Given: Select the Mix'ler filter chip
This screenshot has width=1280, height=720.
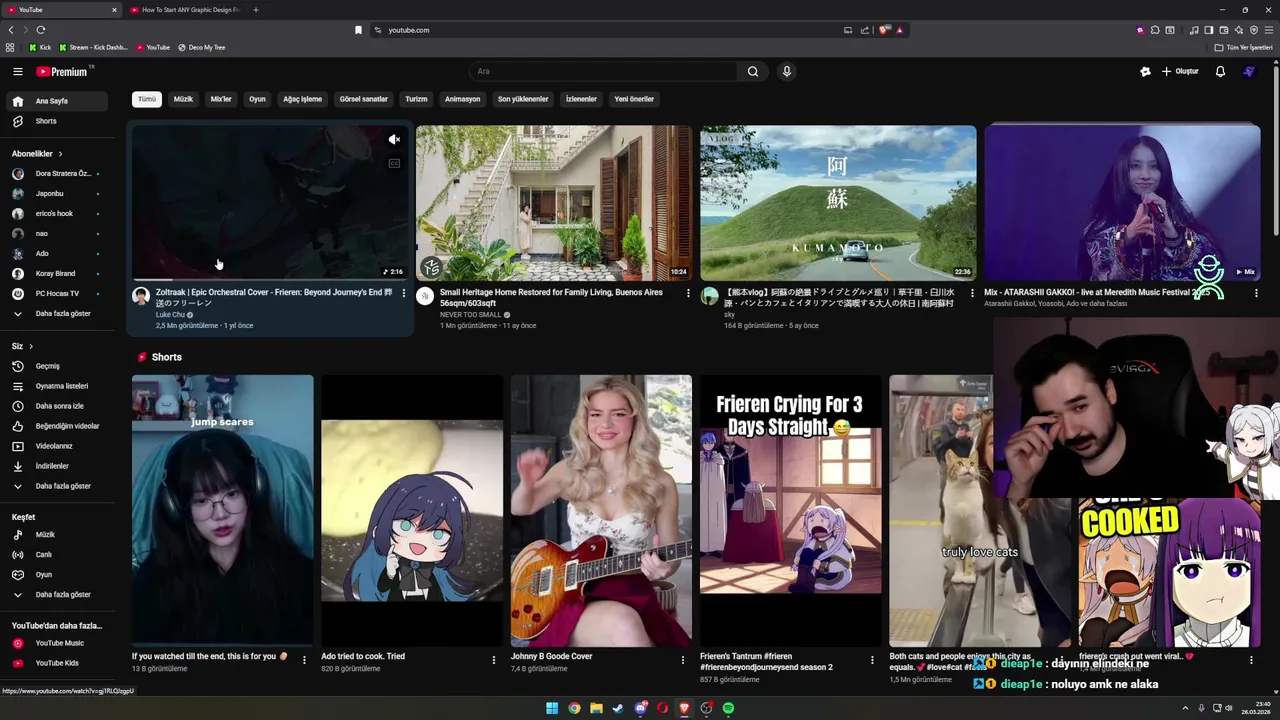Looking at the screenshot, I should pyautogui.click(x=221, y=99).
